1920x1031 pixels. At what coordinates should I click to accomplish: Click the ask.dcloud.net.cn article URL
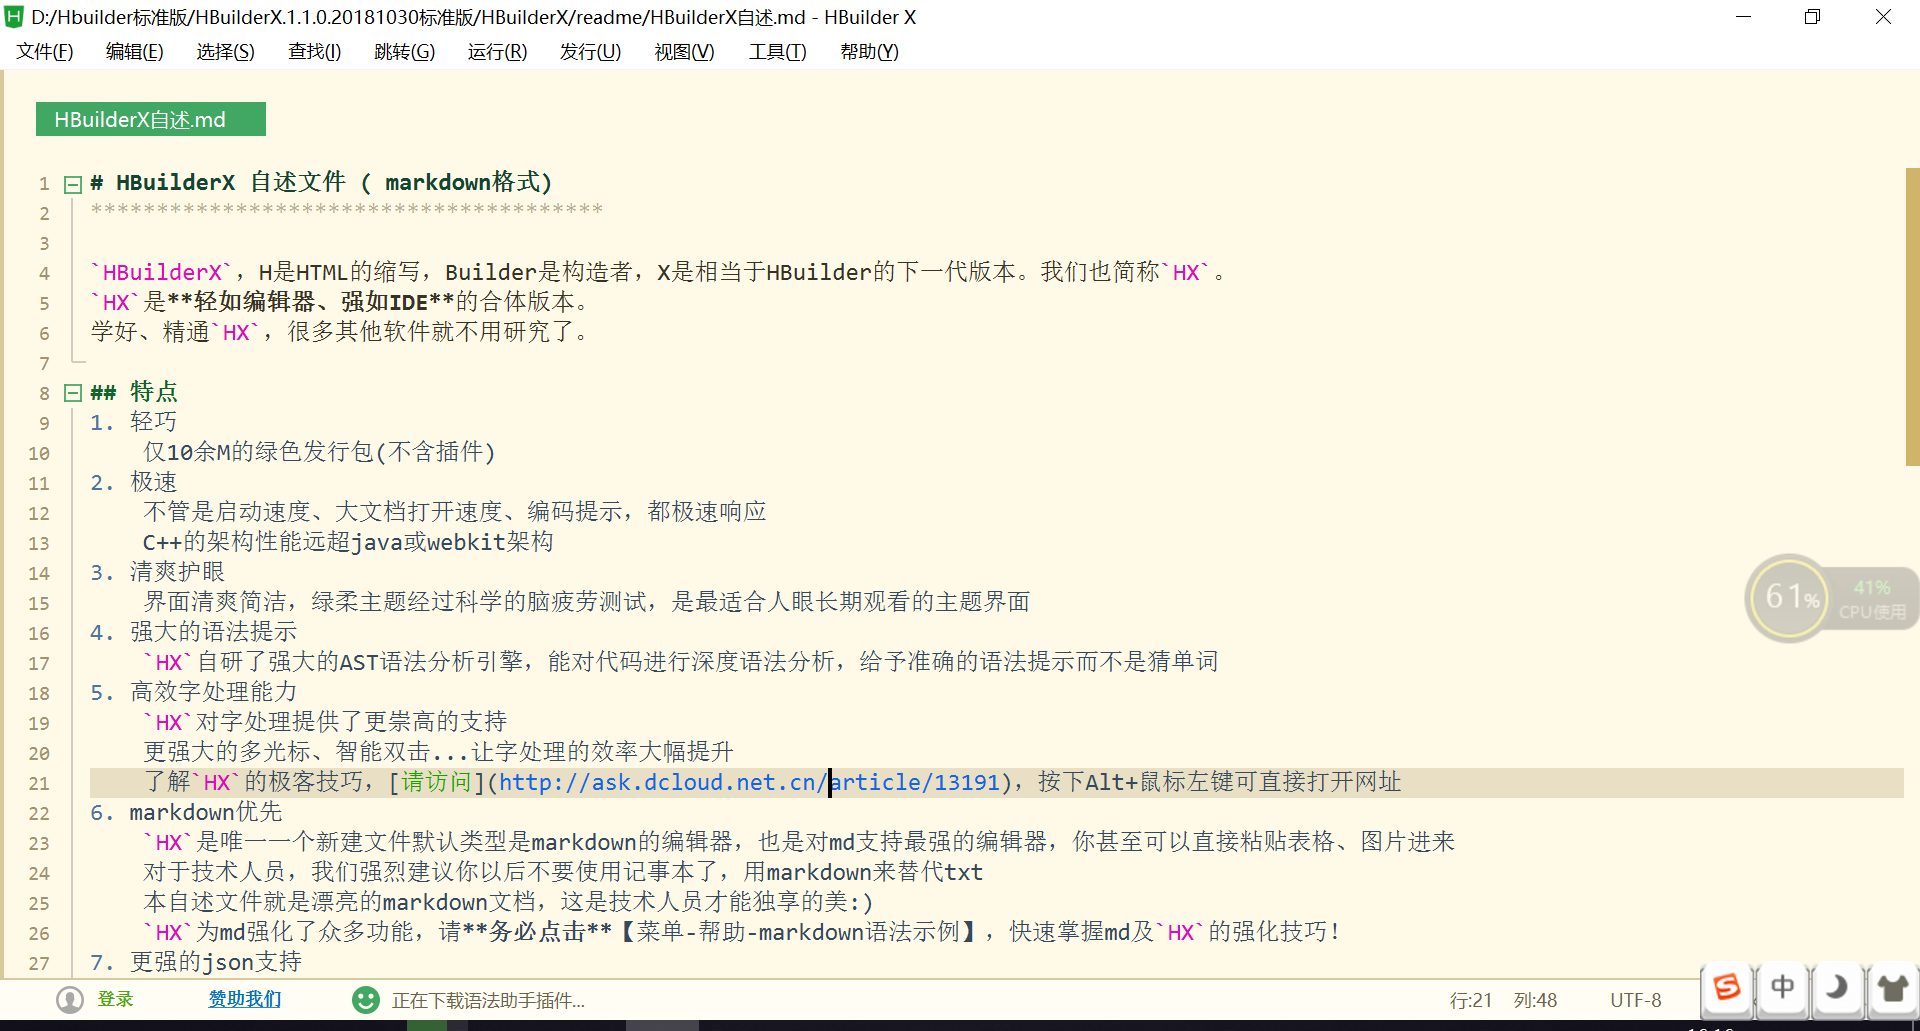tap(749, 782)
